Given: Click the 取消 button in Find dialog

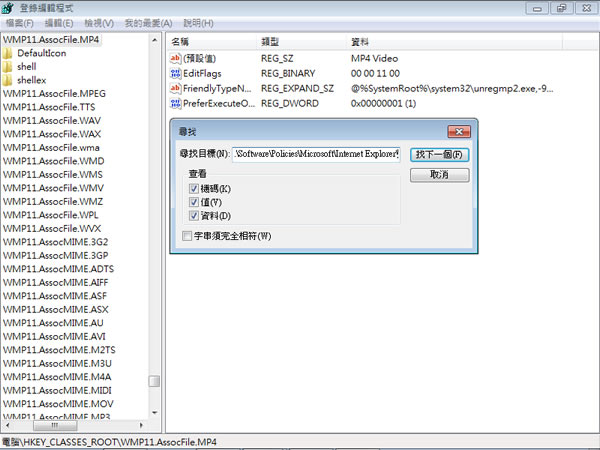Looking at the screenshot, I should pyautogui.click(x=439, y=175).
